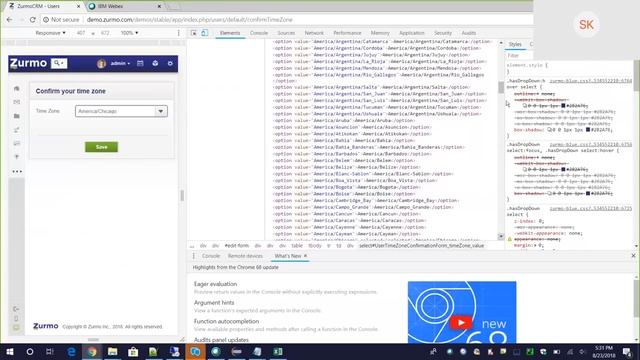Click the funnel icon in the Zurmo sidebar

pyautogui.click(x=16, y=157)
